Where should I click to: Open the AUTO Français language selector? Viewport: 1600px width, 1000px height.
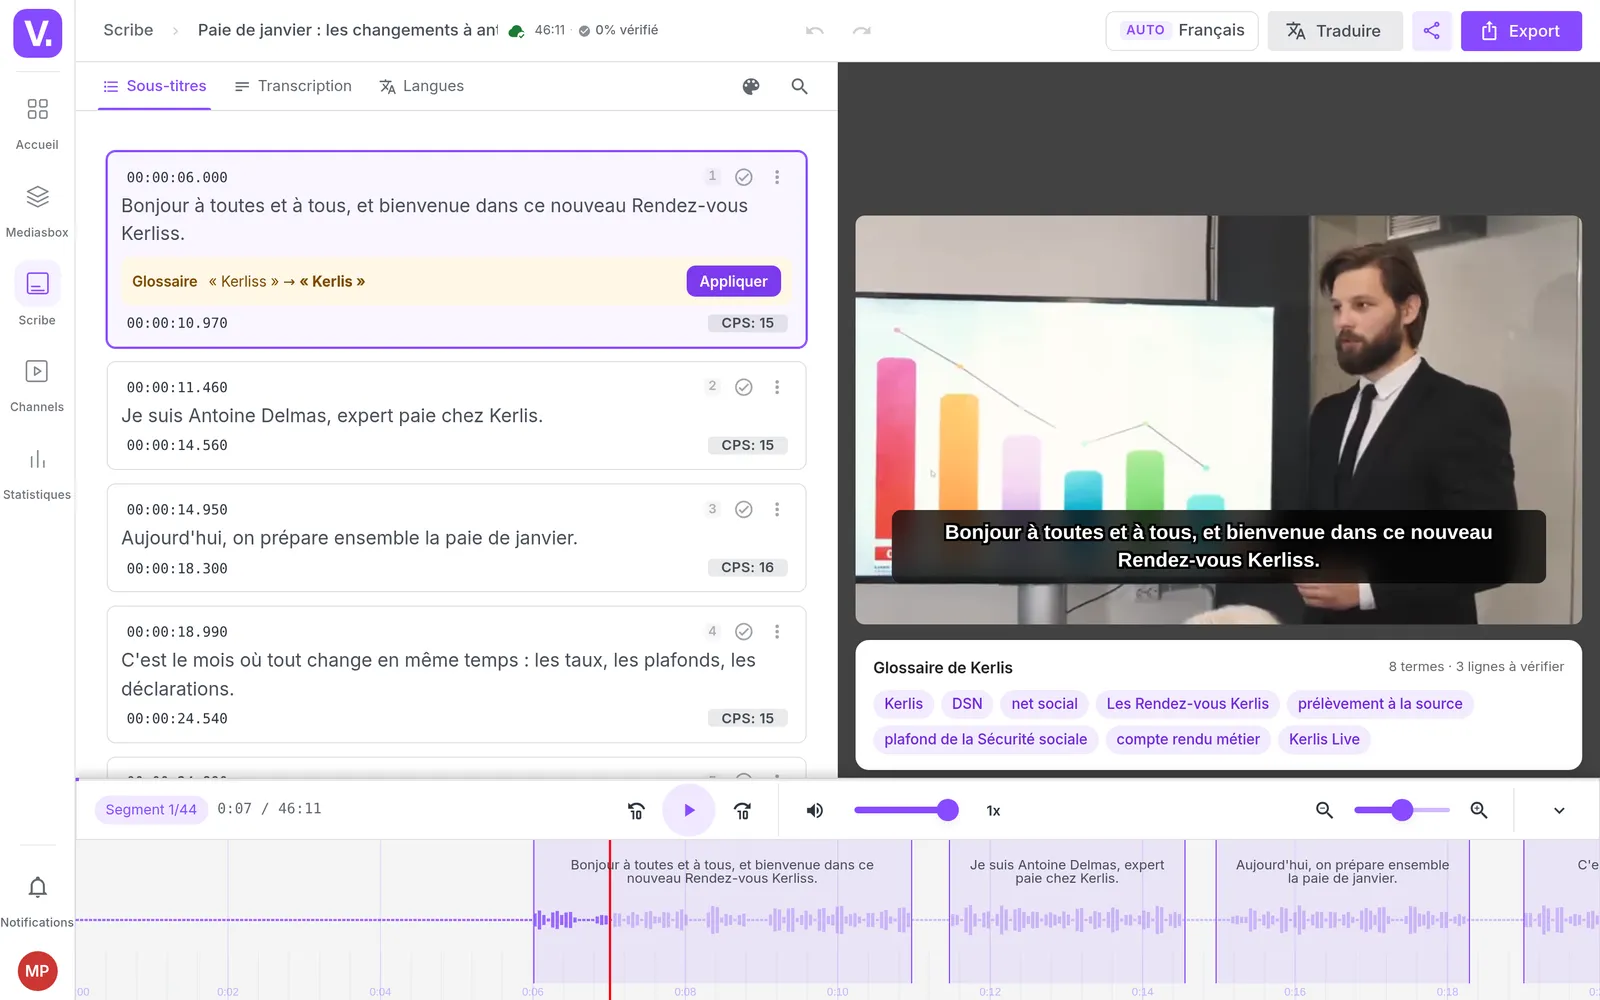[x=1182, y=31]
